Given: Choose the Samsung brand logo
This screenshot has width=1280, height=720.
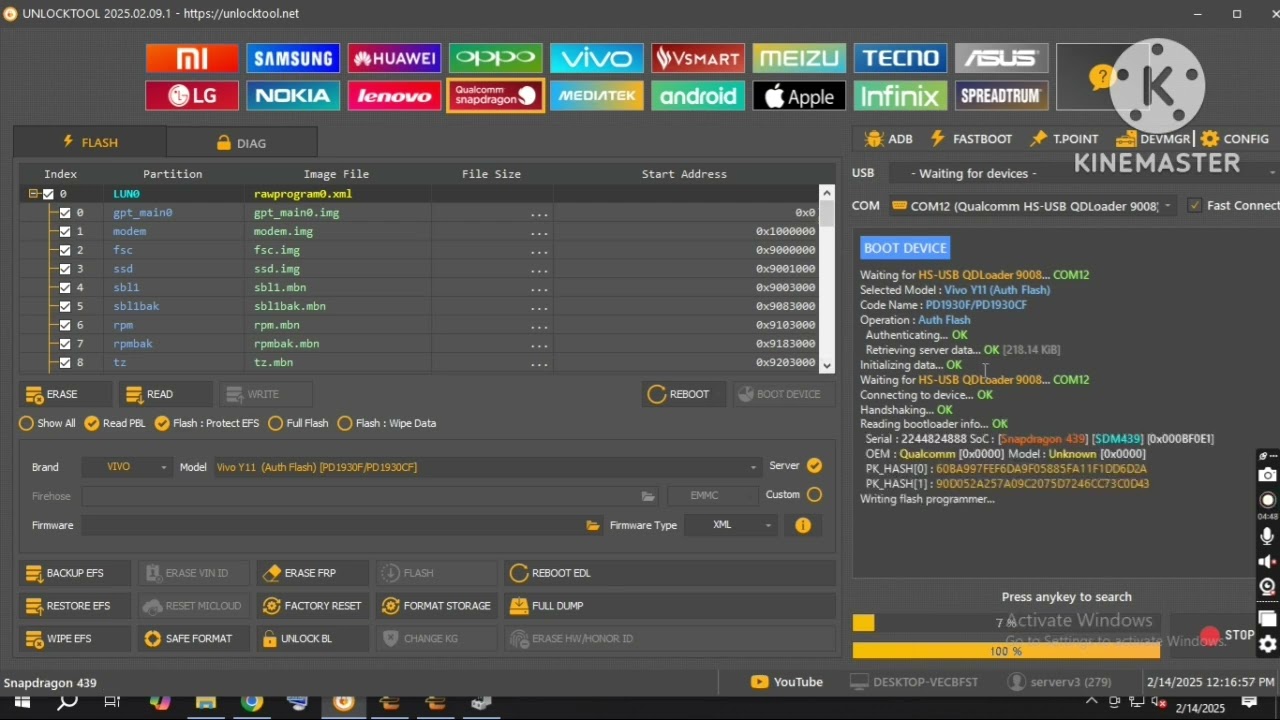Looking at the screenshot, I should (x=293, y=58).
